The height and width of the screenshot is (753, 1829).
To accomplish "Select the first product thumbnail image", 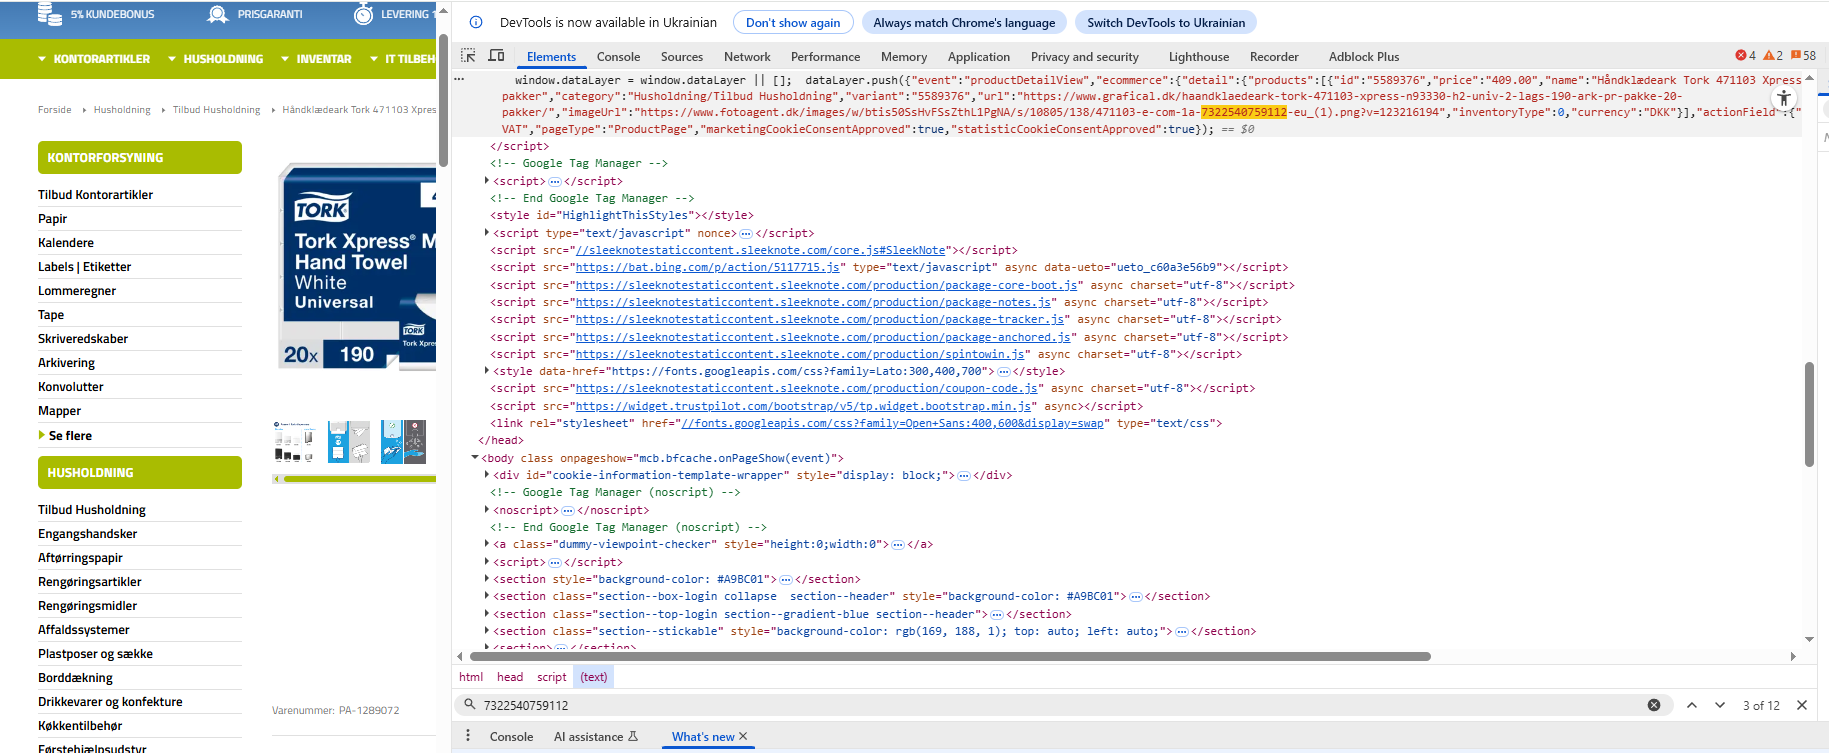I will 295,441.
